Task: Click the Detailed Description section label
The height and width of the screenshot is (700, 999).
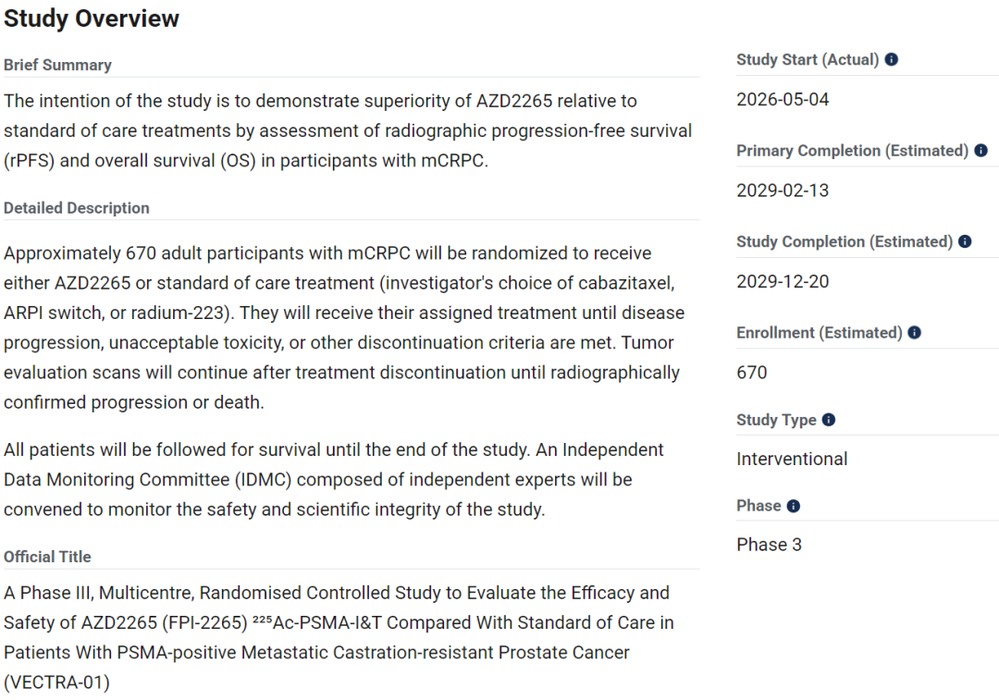Action: pyautogui.click(x=76, y=208)
